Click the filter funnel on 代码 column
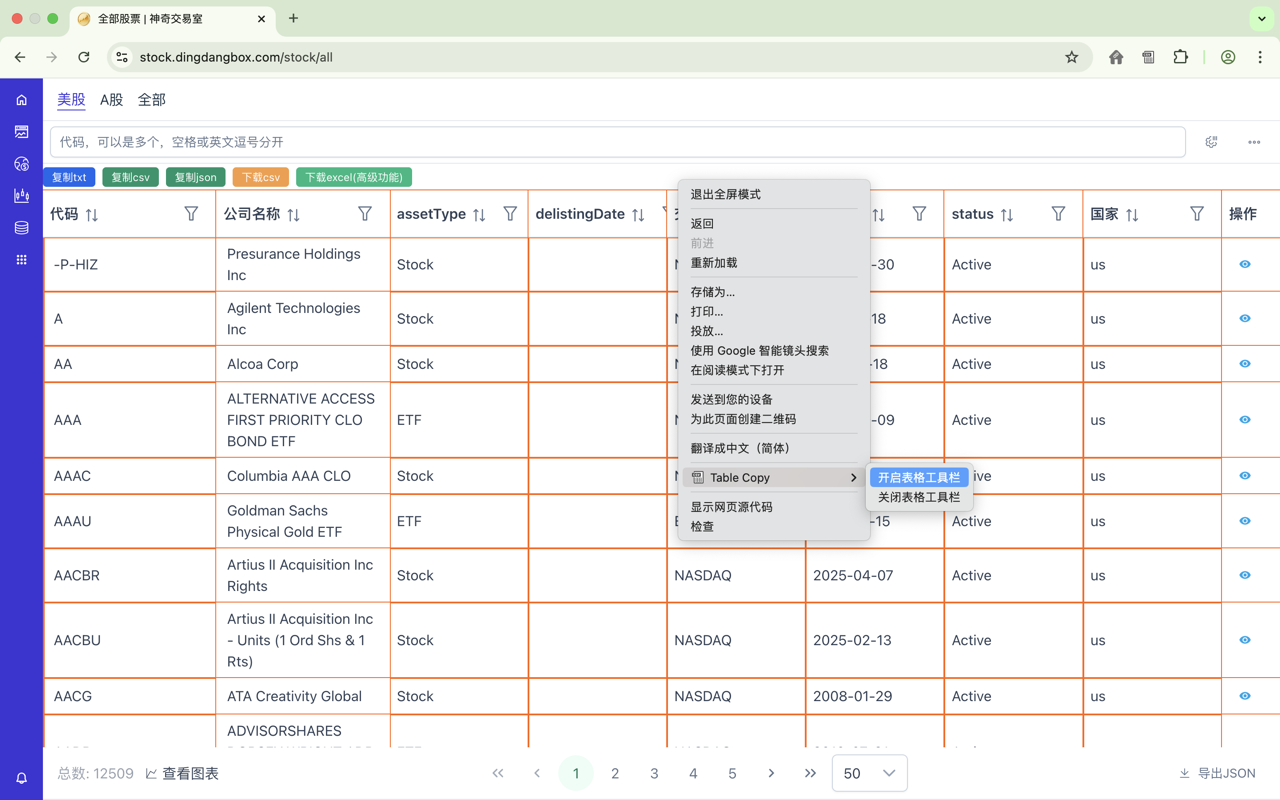 [191, 214]
